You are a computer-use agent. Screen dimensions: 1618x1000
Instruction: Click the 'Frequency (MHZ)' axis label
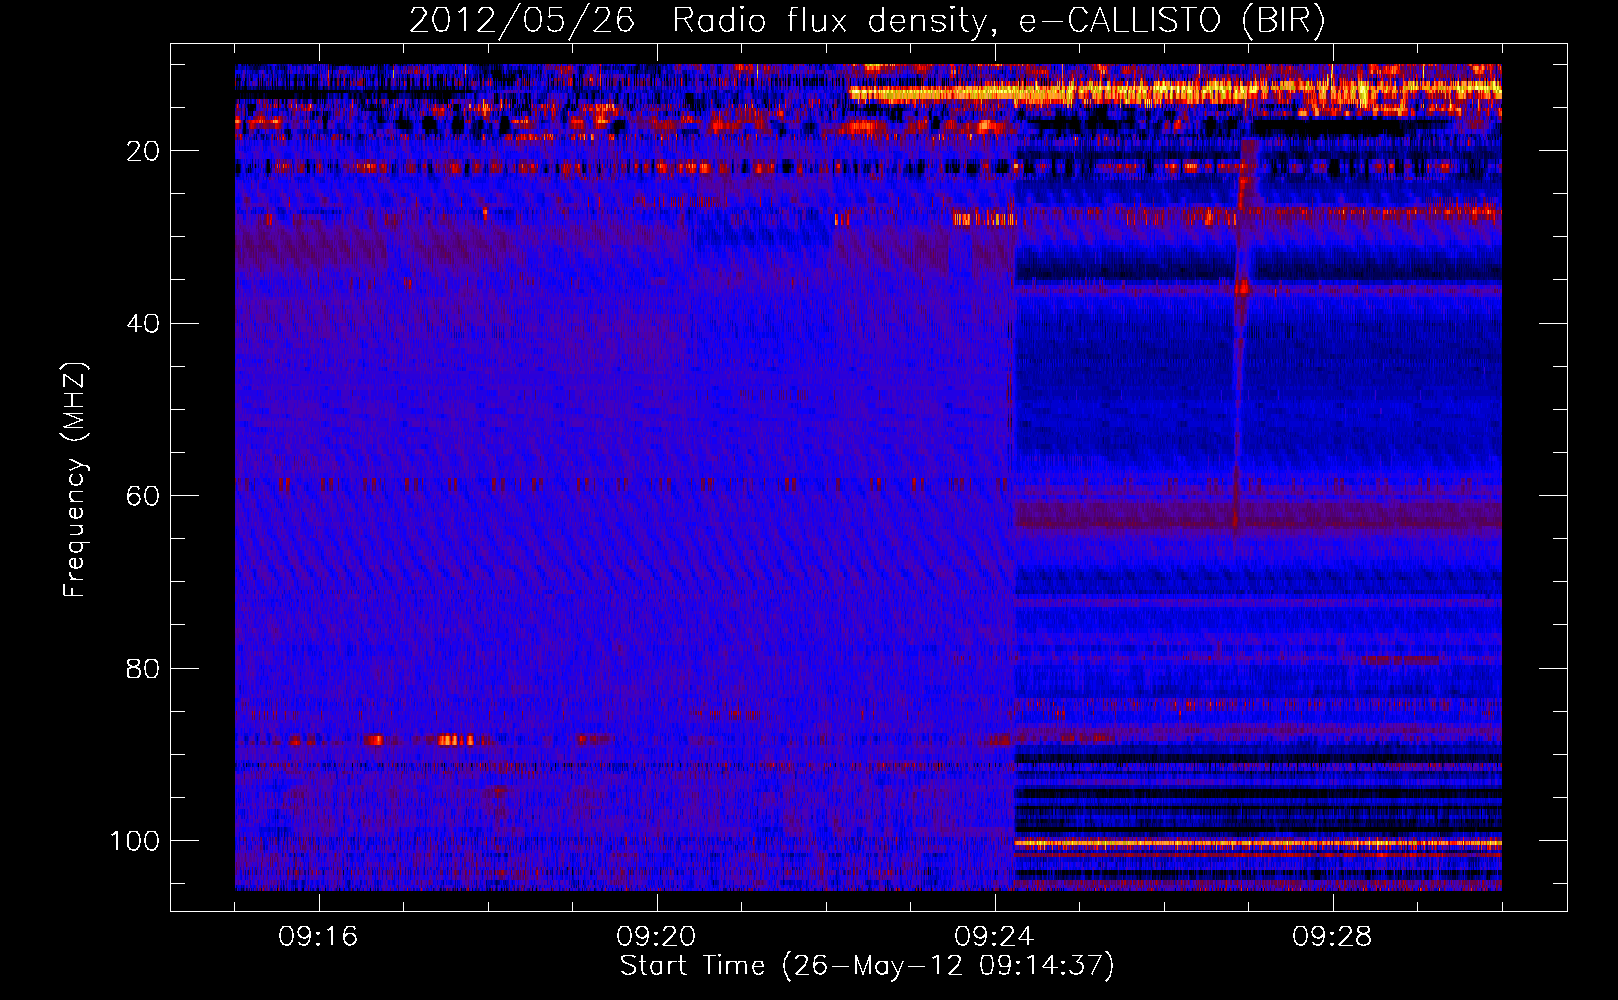[75, 480]
